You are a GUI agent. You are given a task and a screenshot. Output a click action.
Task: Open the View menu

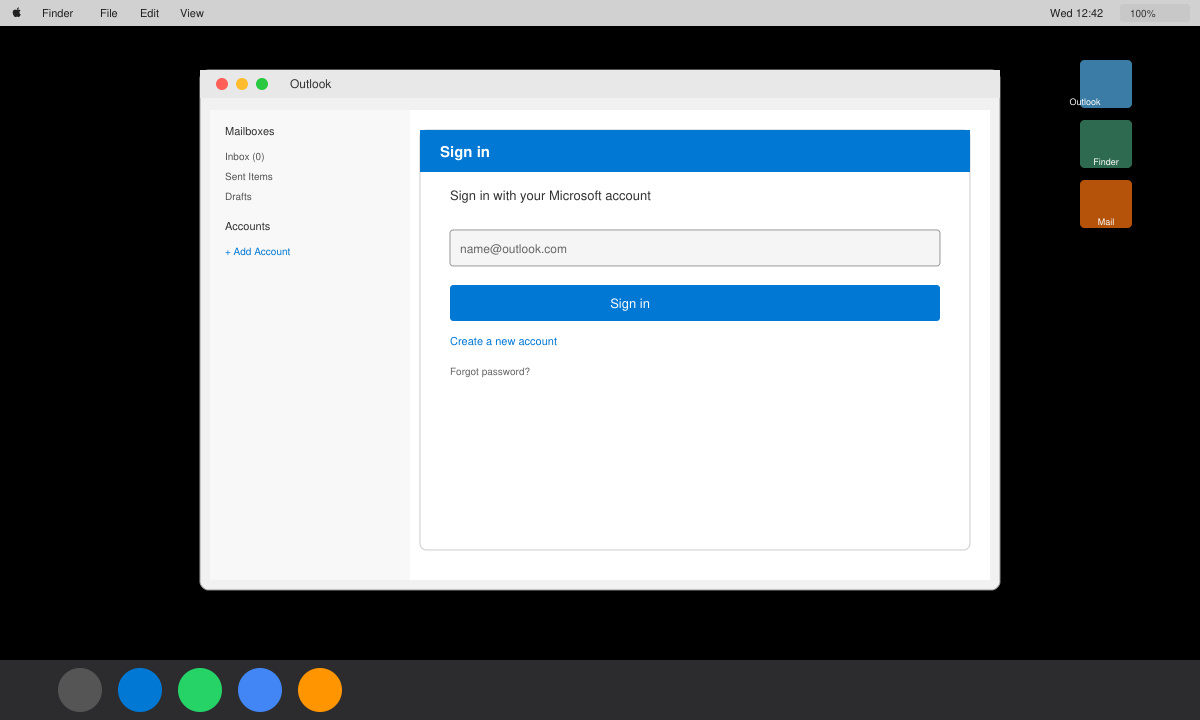(192, 13)
